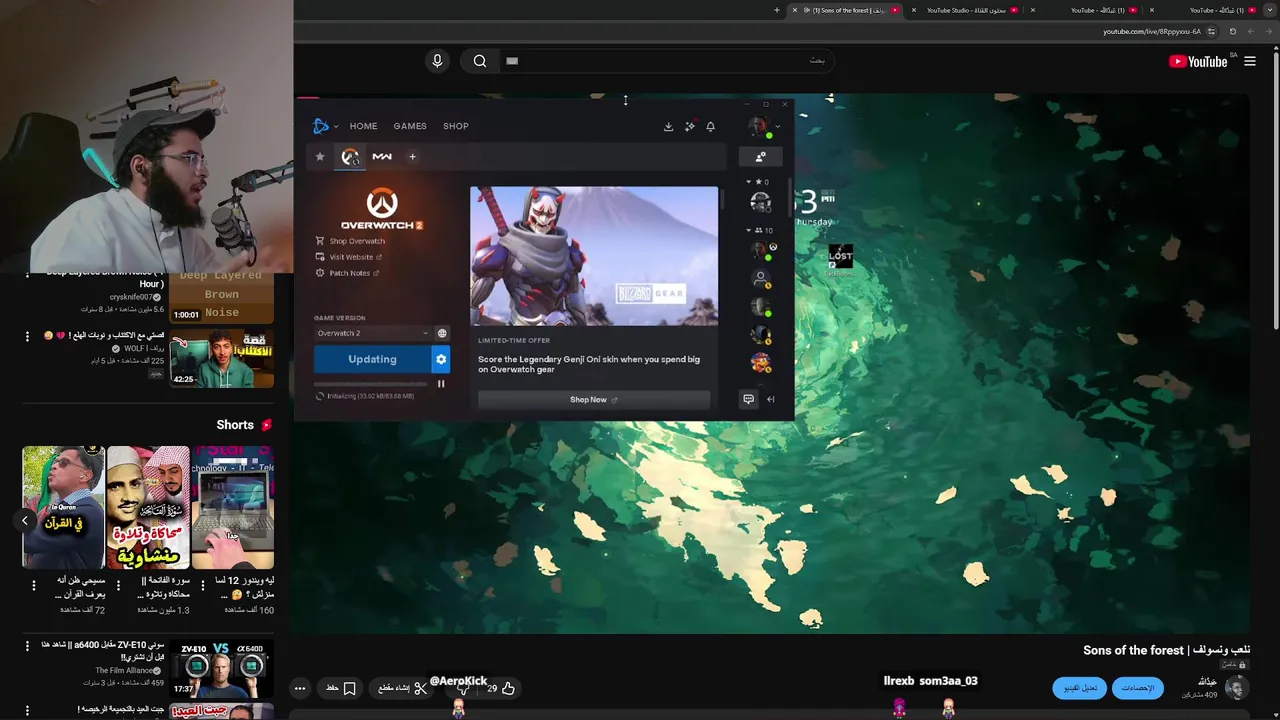Open Battle.net notifications bell
This screenshot has height=720, width=1280.
pyautogui.click(x=710, y=126)
